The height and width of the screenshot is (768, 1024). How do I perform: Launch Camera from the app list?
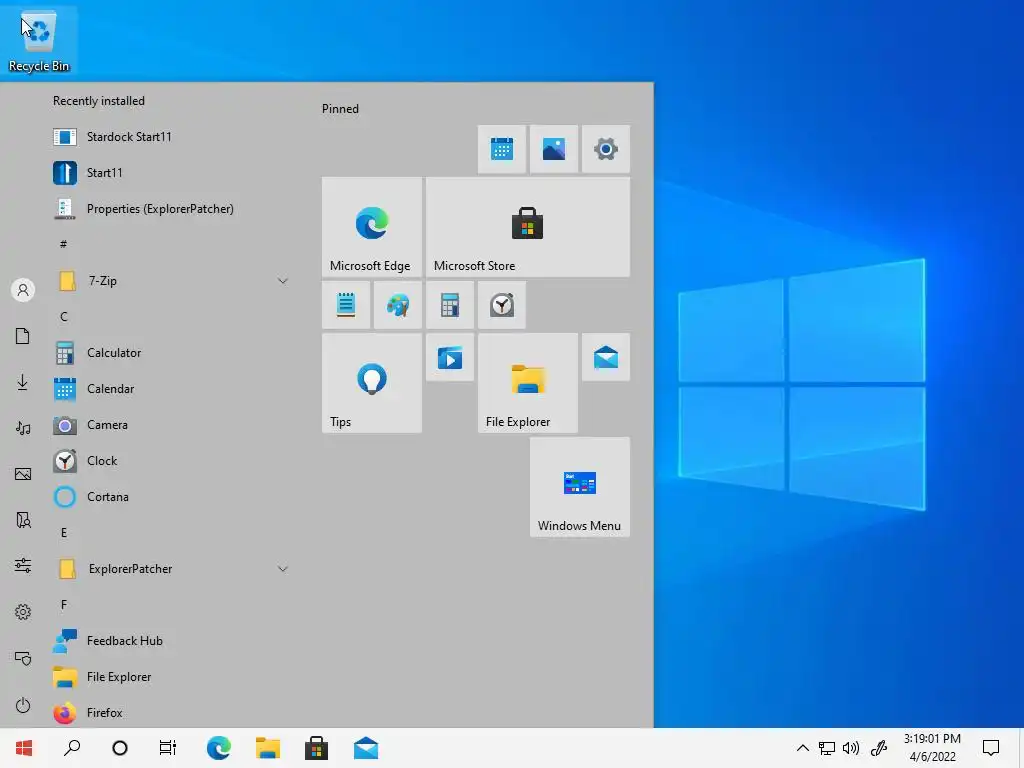170,425
